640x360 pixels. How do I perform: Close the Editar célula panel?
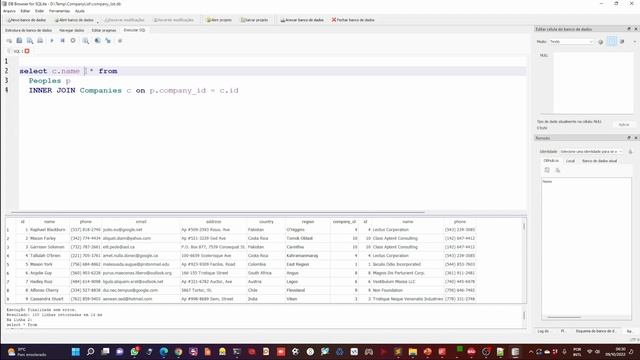pyautogui.click(x=636, y=29)
